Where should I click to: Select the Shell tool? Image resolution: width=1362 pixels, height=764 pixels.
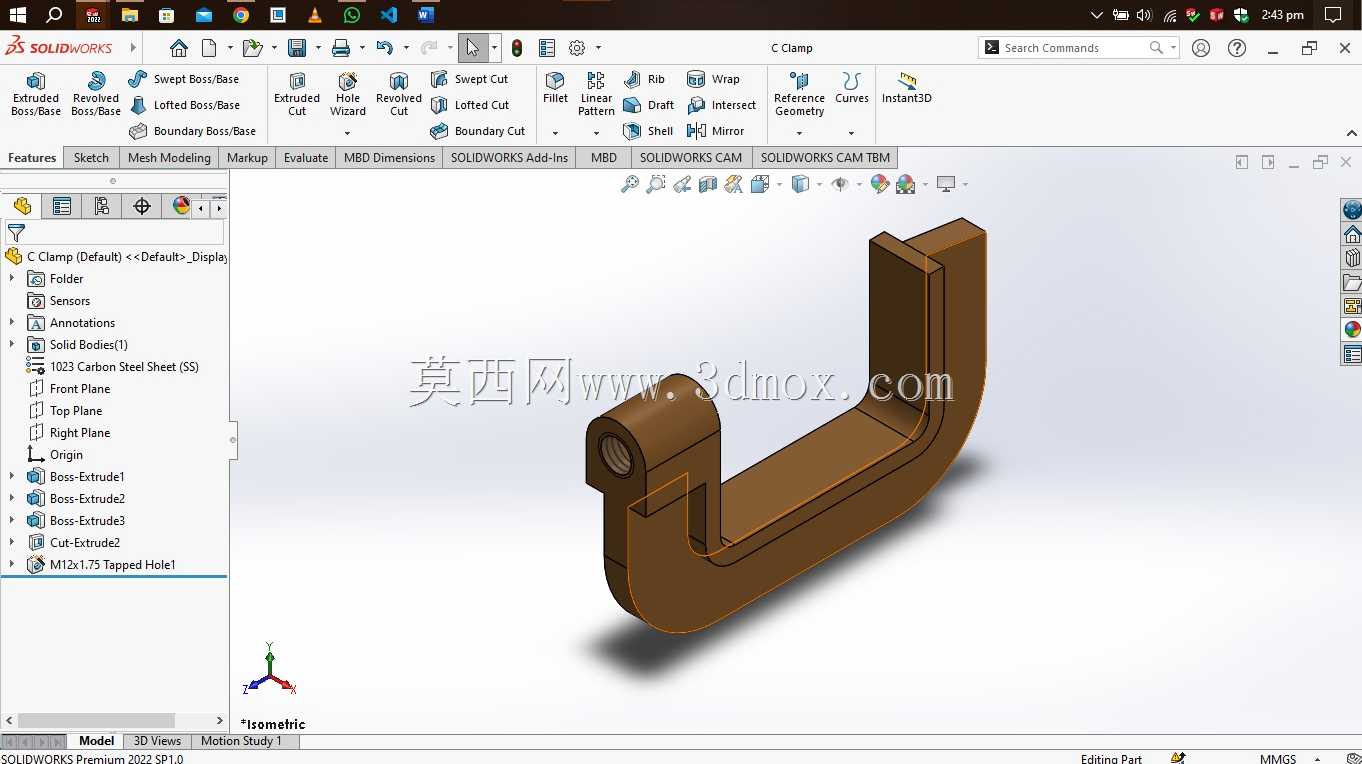point(648,131)
